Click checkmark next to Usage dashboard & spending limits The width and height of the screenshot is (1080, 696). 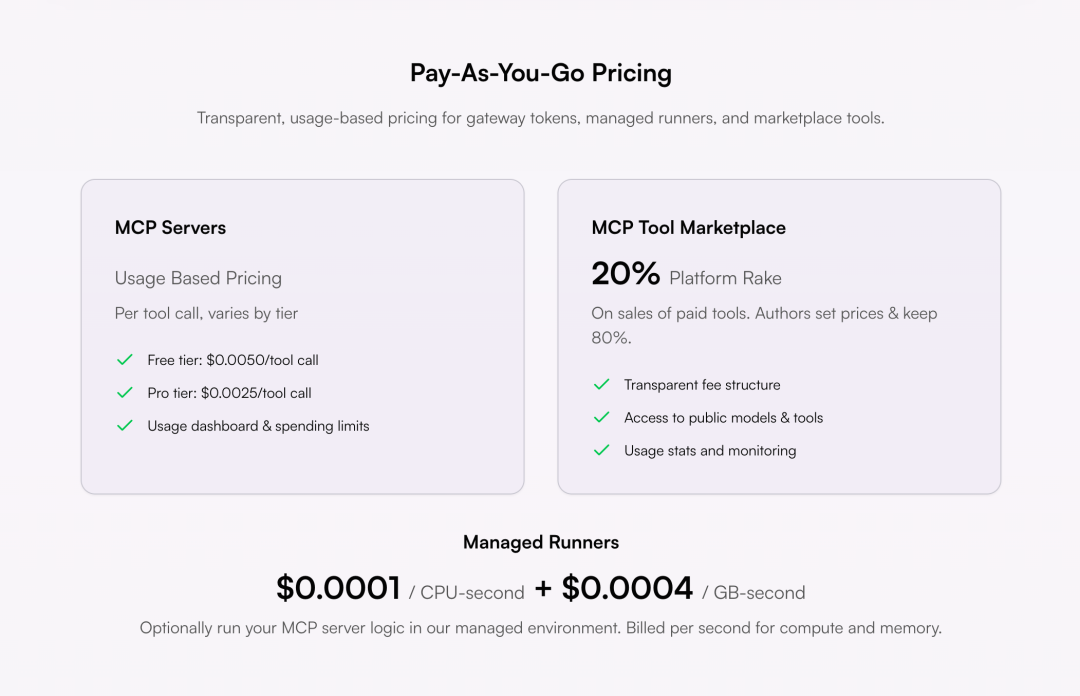125,426
